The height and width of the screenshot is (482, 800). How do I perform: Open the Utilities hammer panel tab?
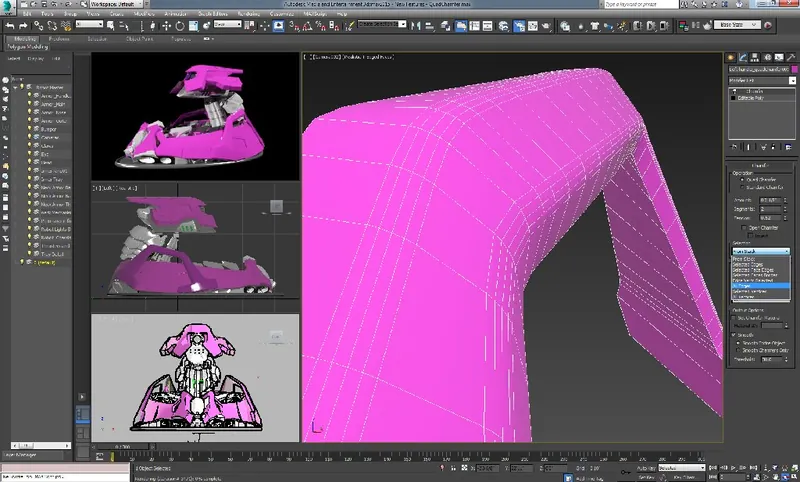791,57
